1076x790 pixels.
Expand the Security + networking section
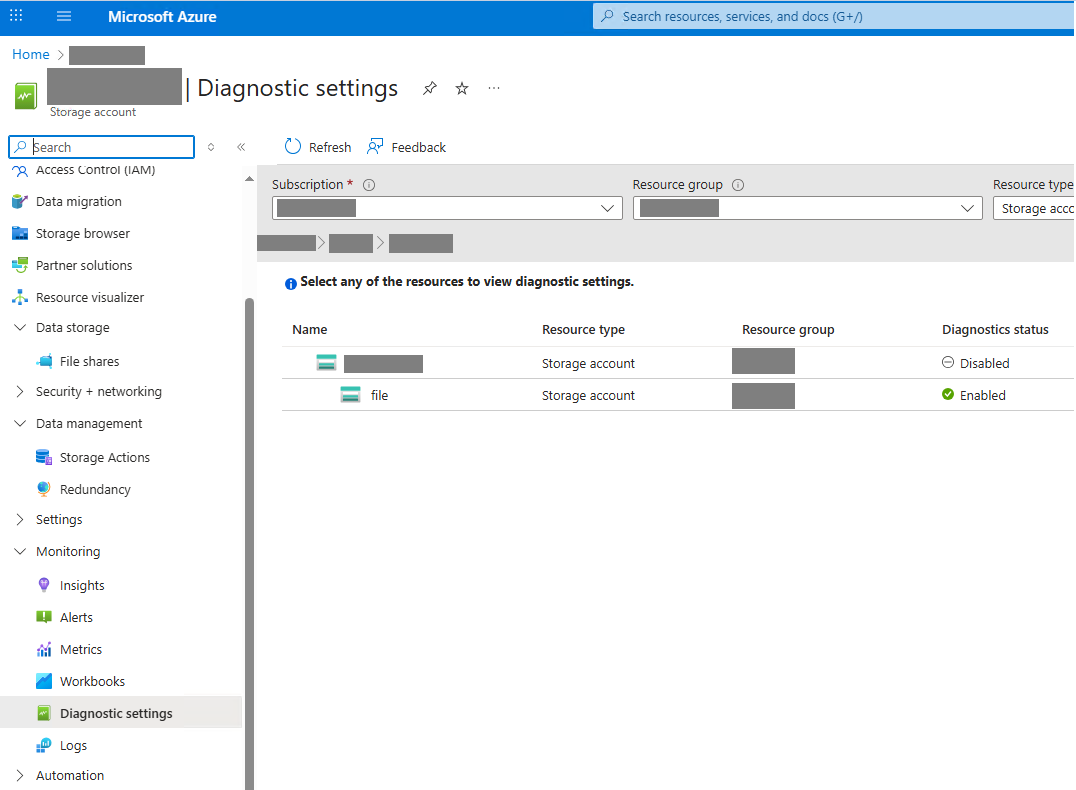[98, 392]
